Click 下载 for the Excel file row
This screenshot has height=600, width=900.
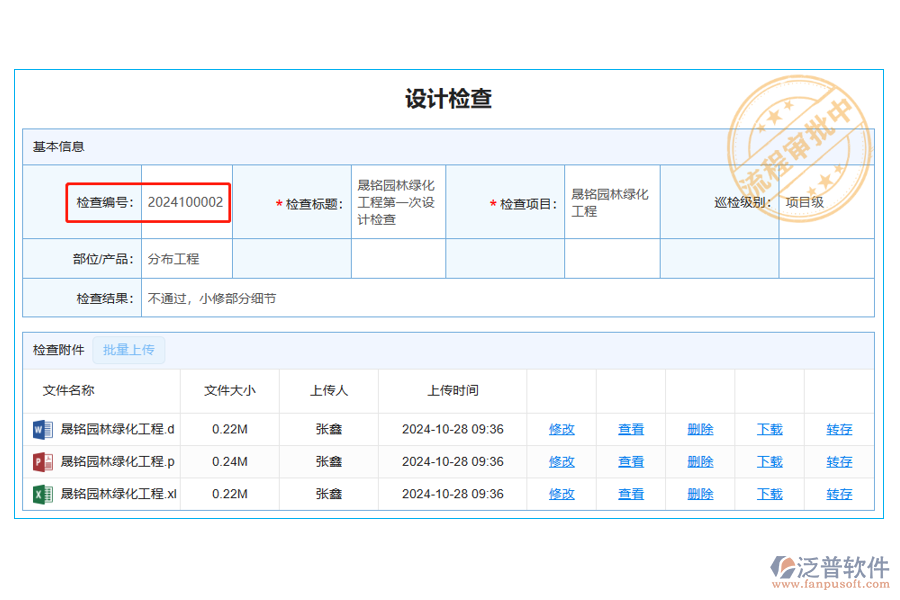[x=770, y=494]
